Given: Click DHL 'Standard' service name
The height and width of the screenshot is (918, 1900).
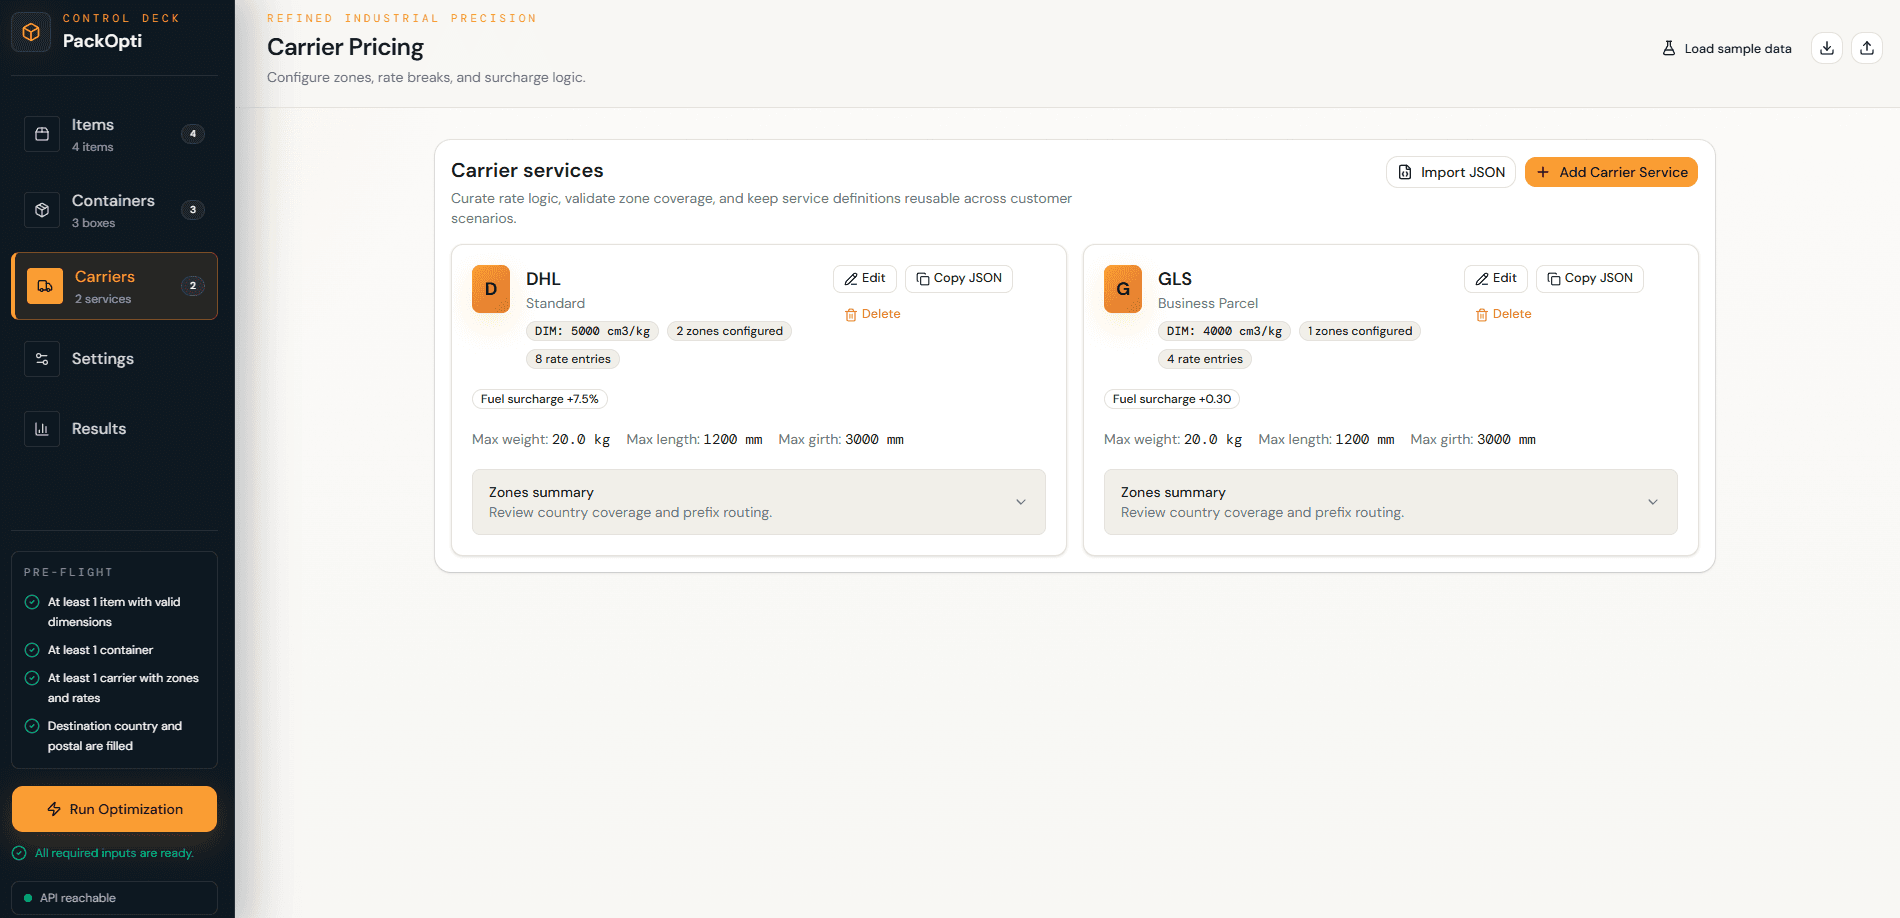Looking at the screenshot, I should [555, 303].
